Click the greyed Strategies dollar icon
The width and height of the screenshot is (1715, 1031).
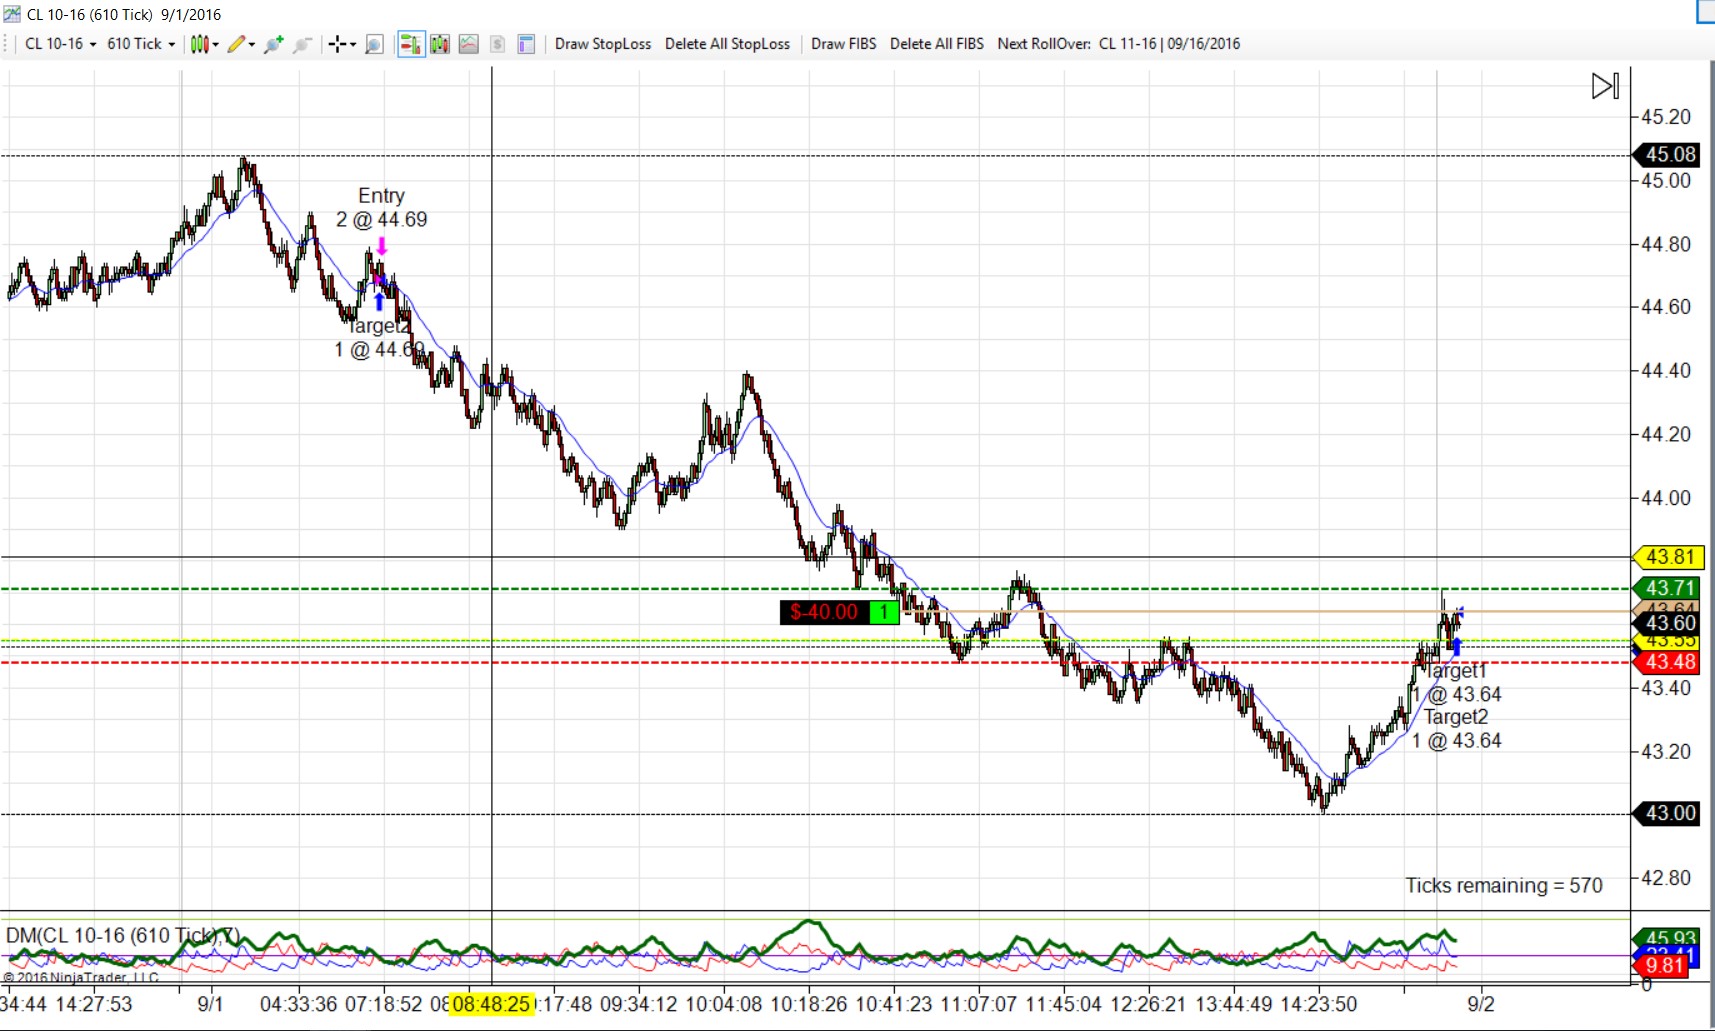497,44
